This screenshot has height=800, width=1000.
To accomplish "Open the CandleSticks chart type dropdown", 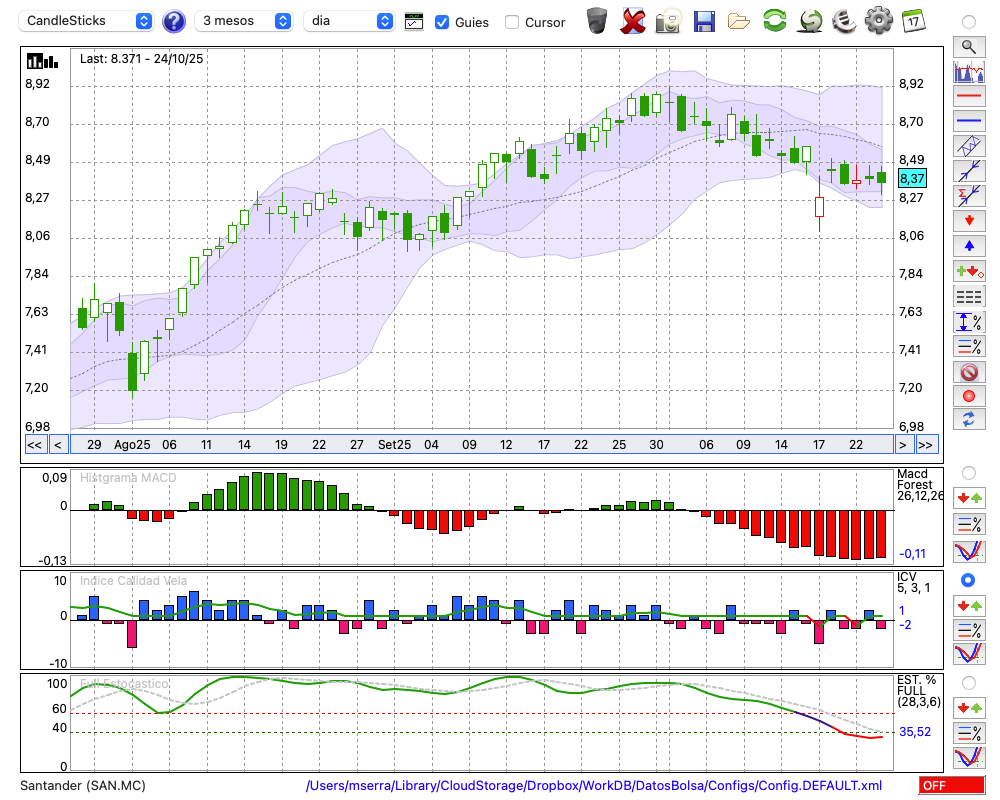I will click(x=85, y=21).
